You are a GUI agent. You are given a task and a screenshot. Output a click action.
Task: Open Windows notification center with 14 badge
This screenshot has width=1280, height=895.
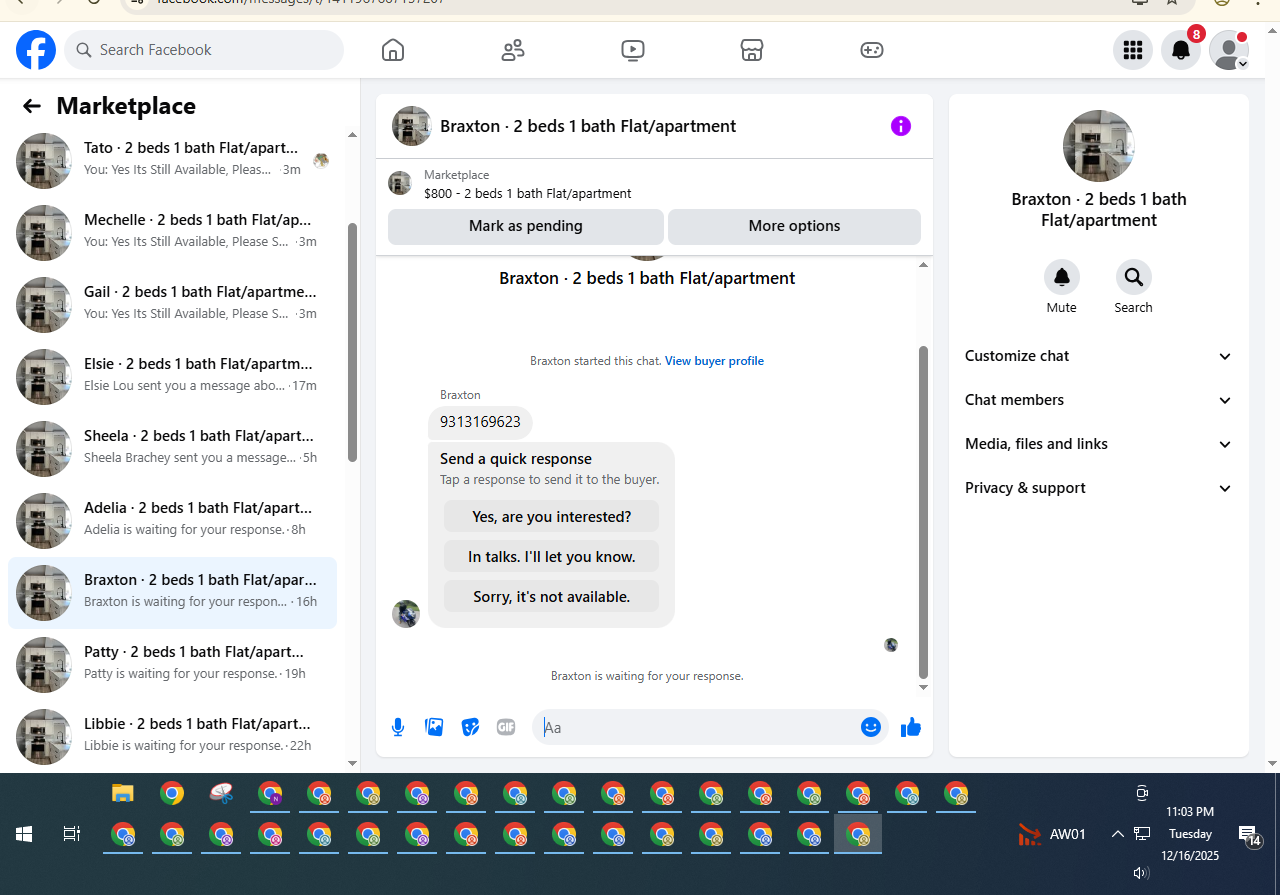[1249, 835]
